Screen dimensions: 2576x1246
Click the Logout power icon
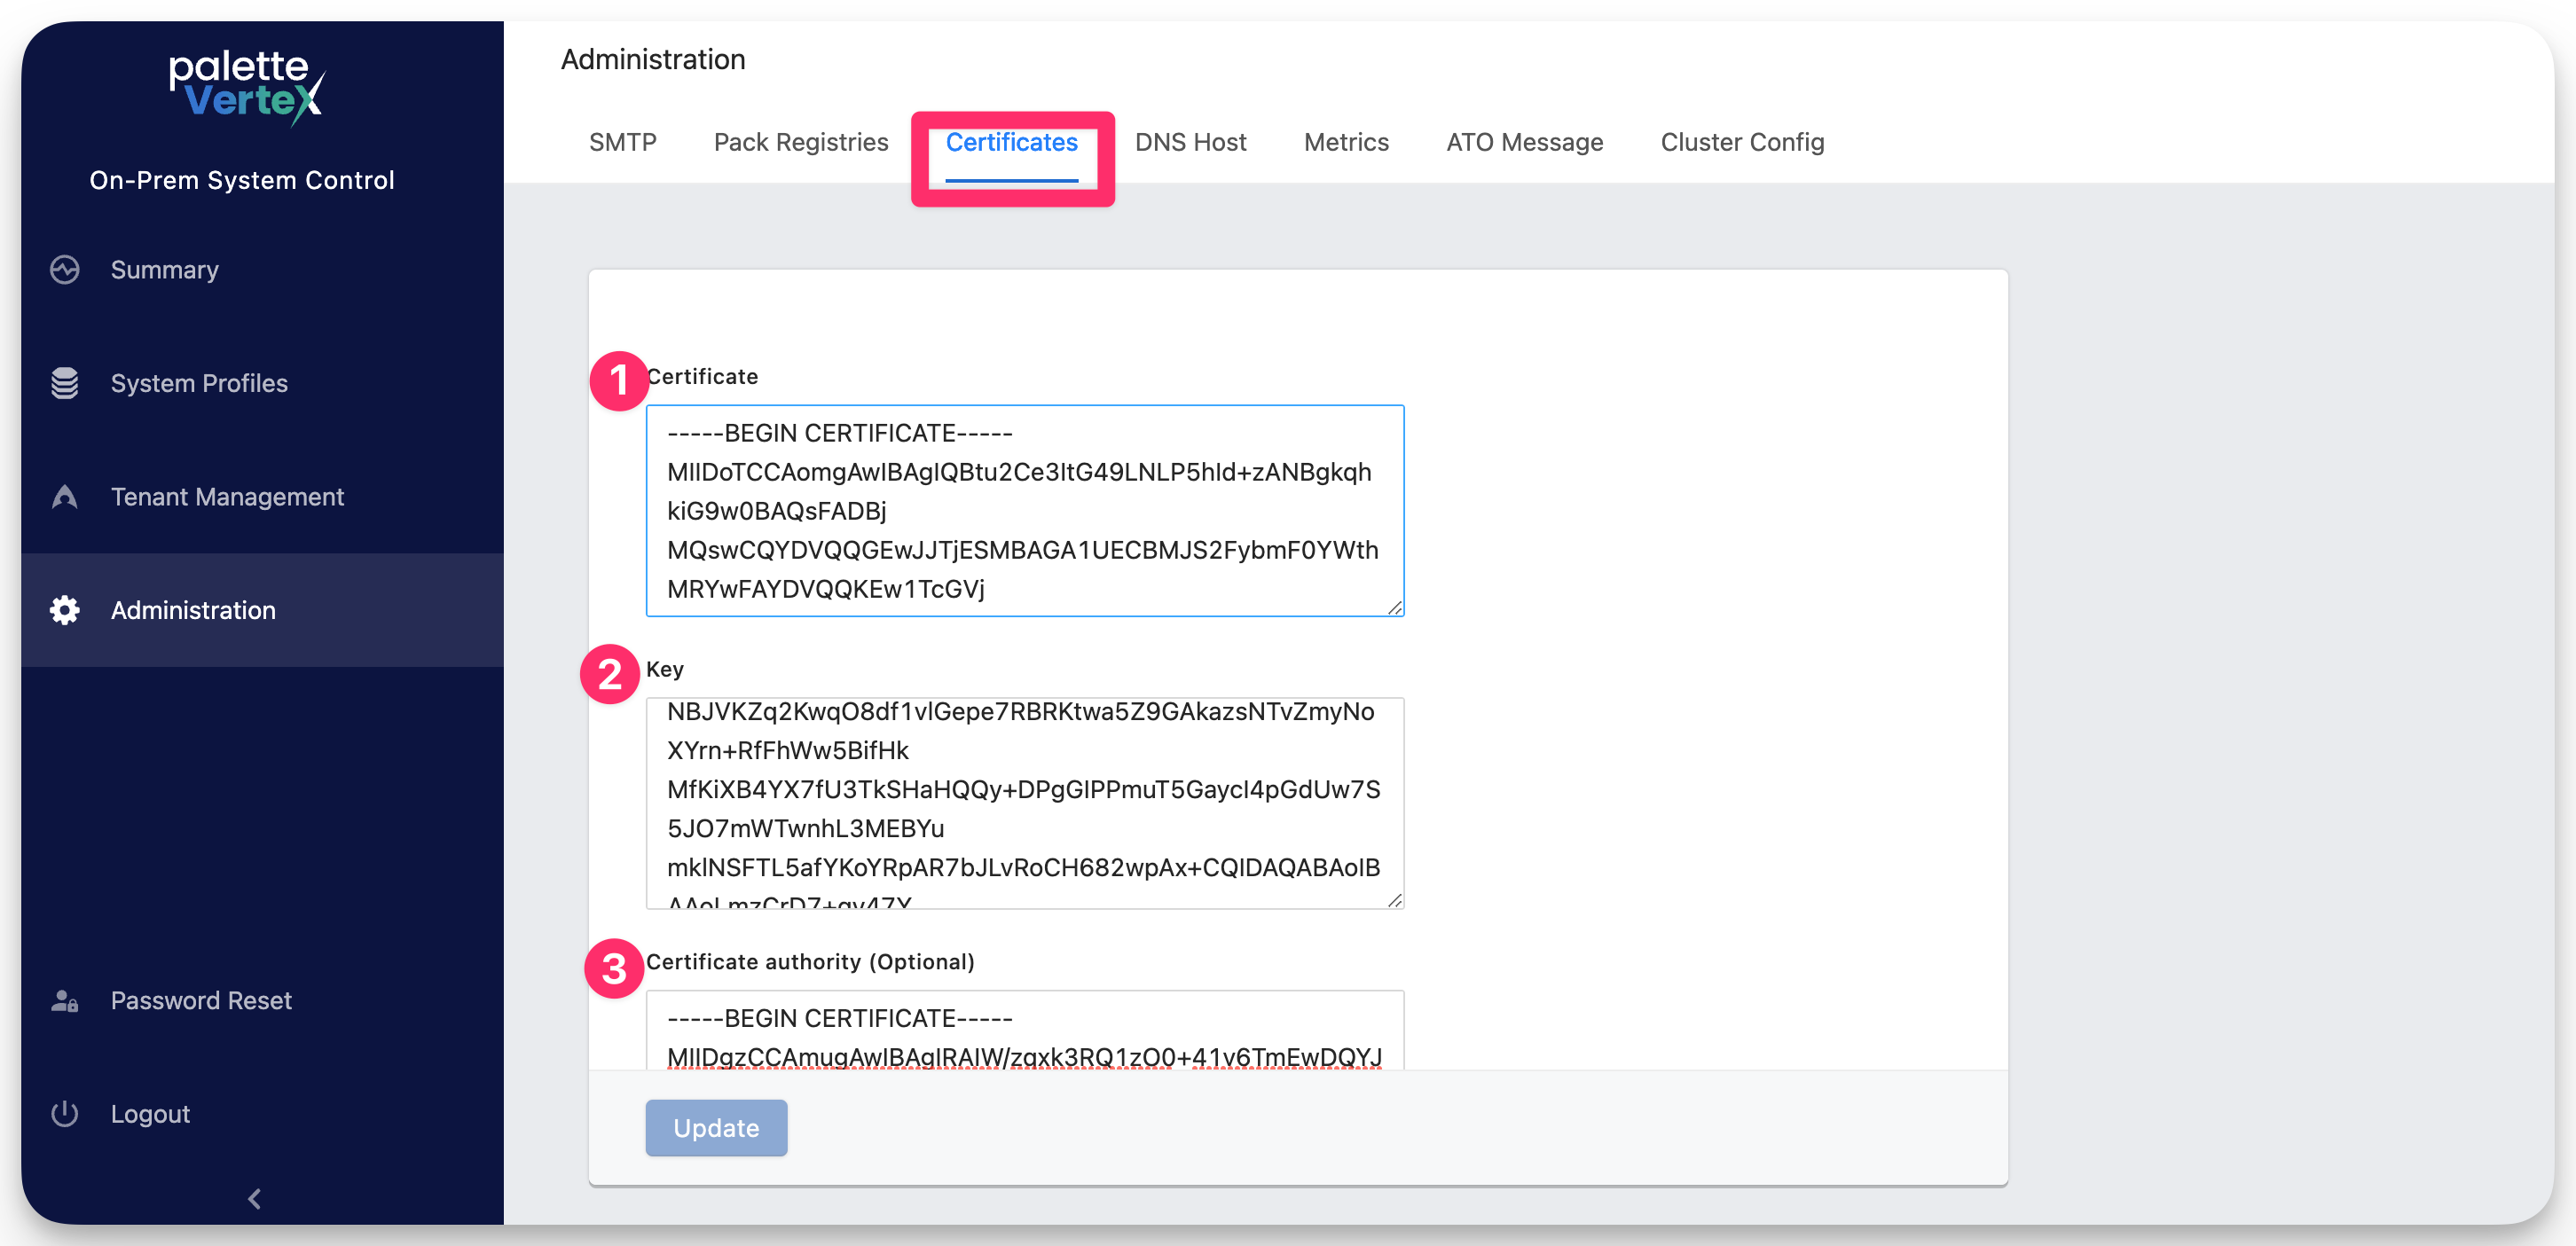(65, 1114)
